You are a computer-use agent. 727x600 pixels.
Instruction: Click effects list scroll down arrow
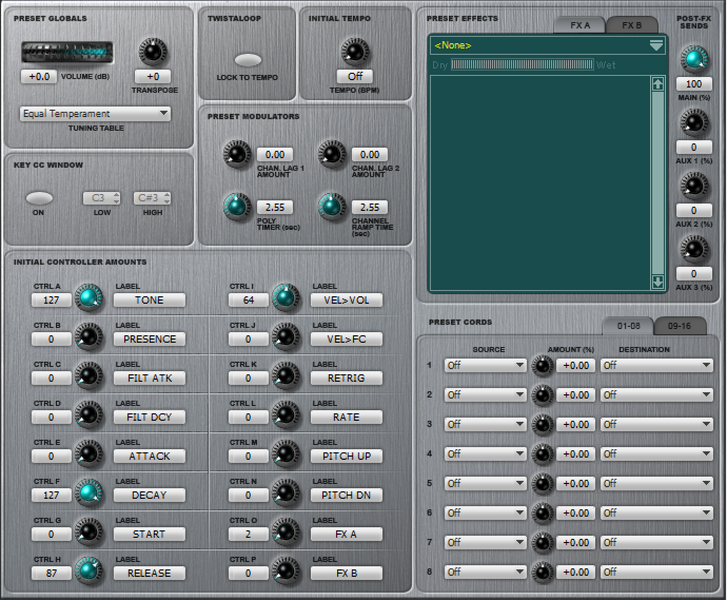coord(657,281)
